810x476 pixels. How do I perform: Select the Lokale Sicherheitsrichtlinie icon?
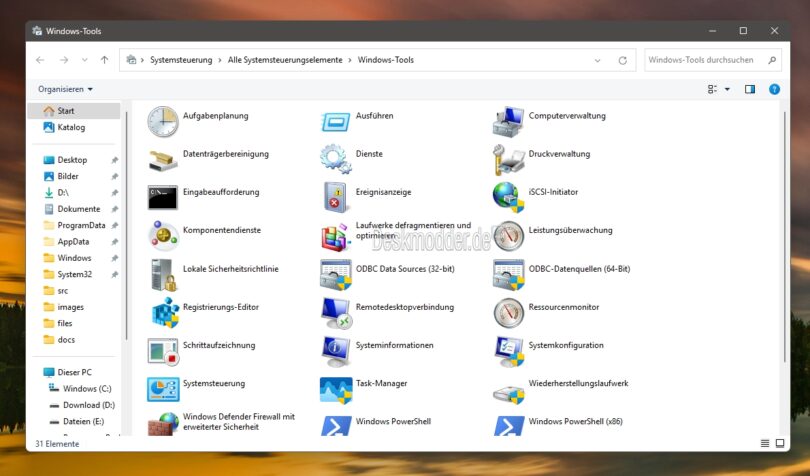point(163,274)
